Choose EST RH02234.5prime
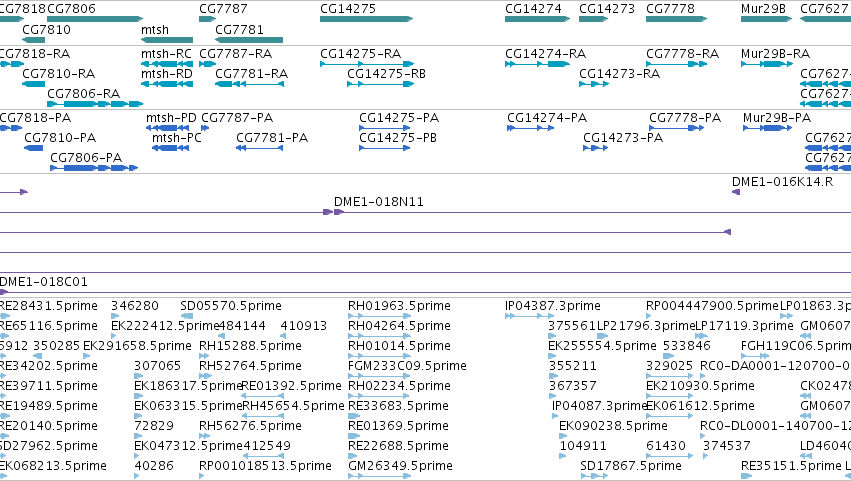The height and width of the screenshot is (481, 851). 379,396
